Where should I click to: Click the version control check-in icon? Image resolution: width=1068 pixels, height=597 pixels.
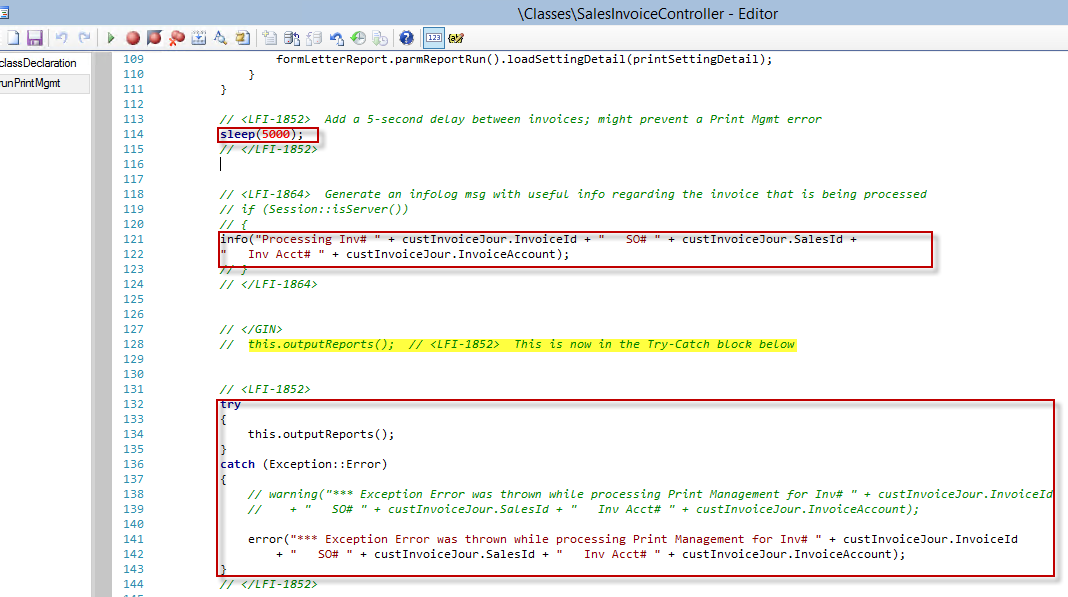(292, 38)
